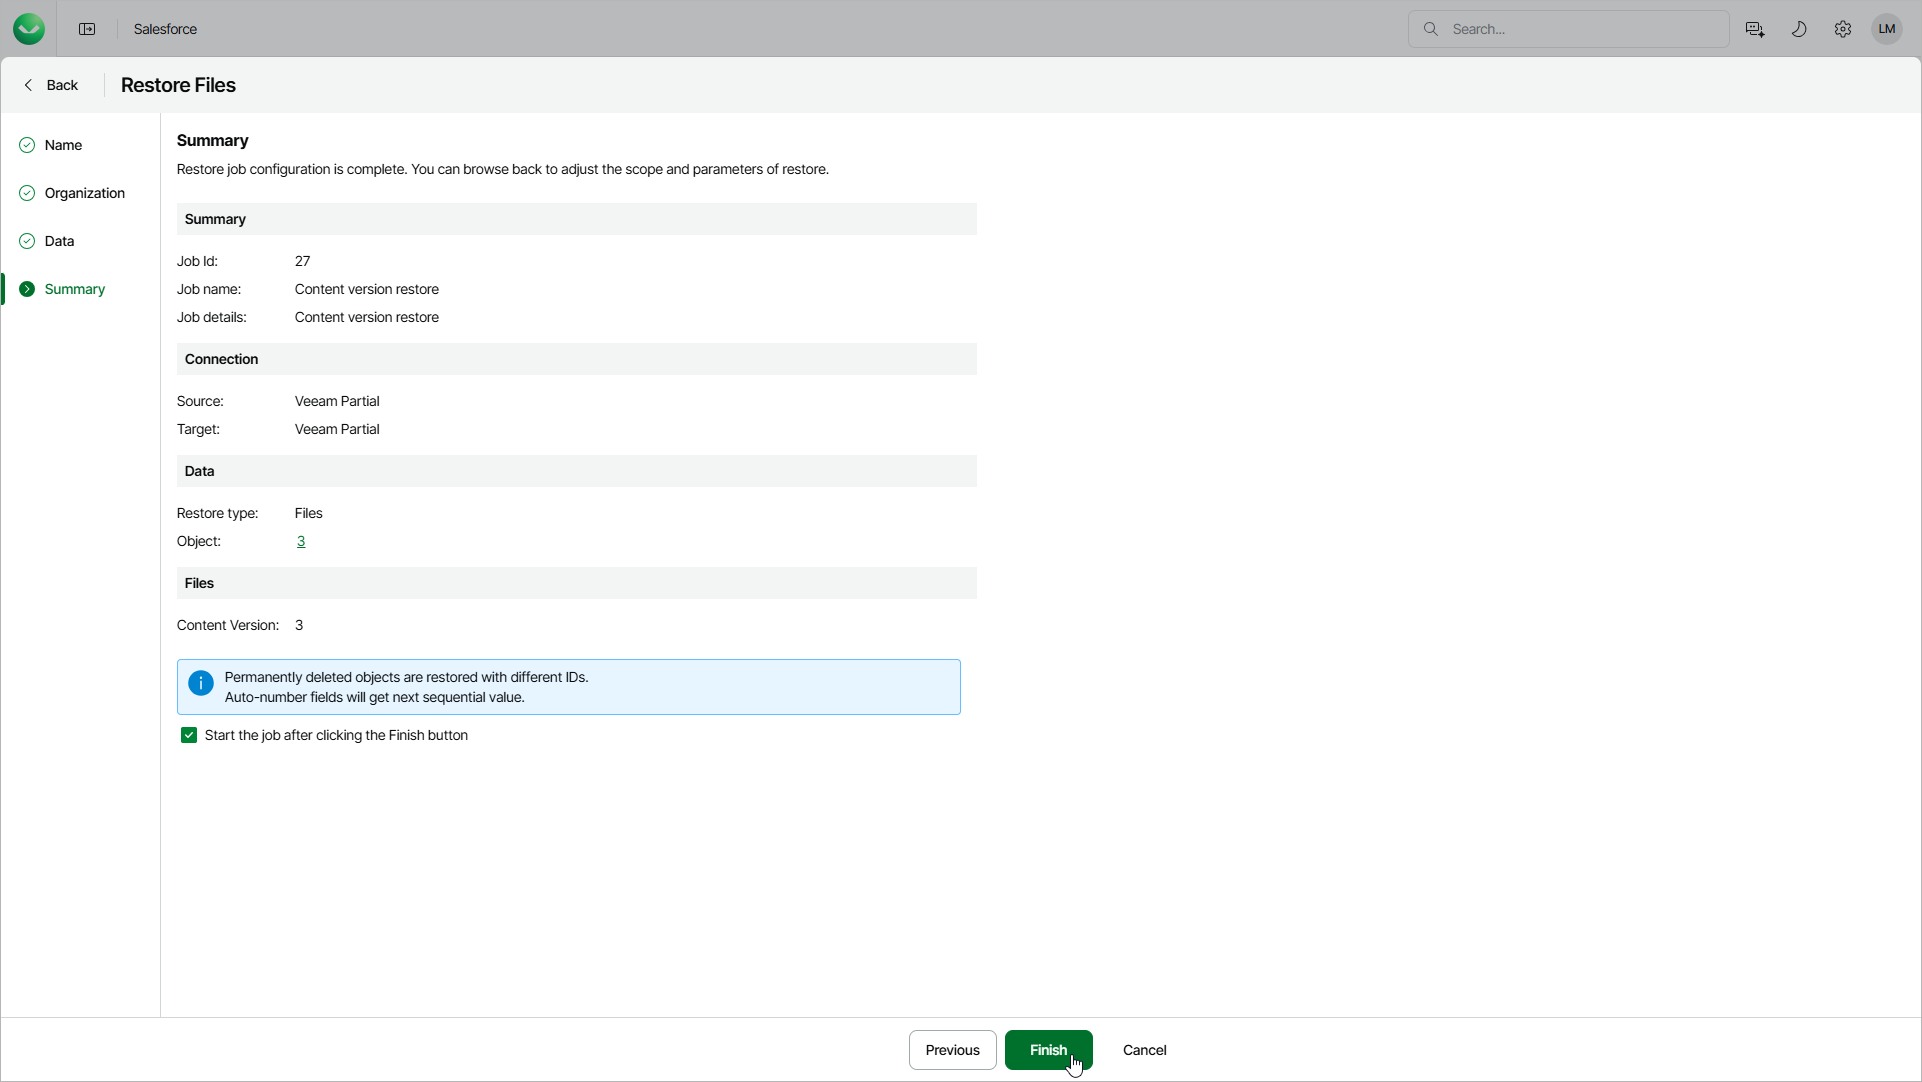Click the Back arrow chevron
Viewport: 1922px width, 1082px height.
[x=28, y=85]
